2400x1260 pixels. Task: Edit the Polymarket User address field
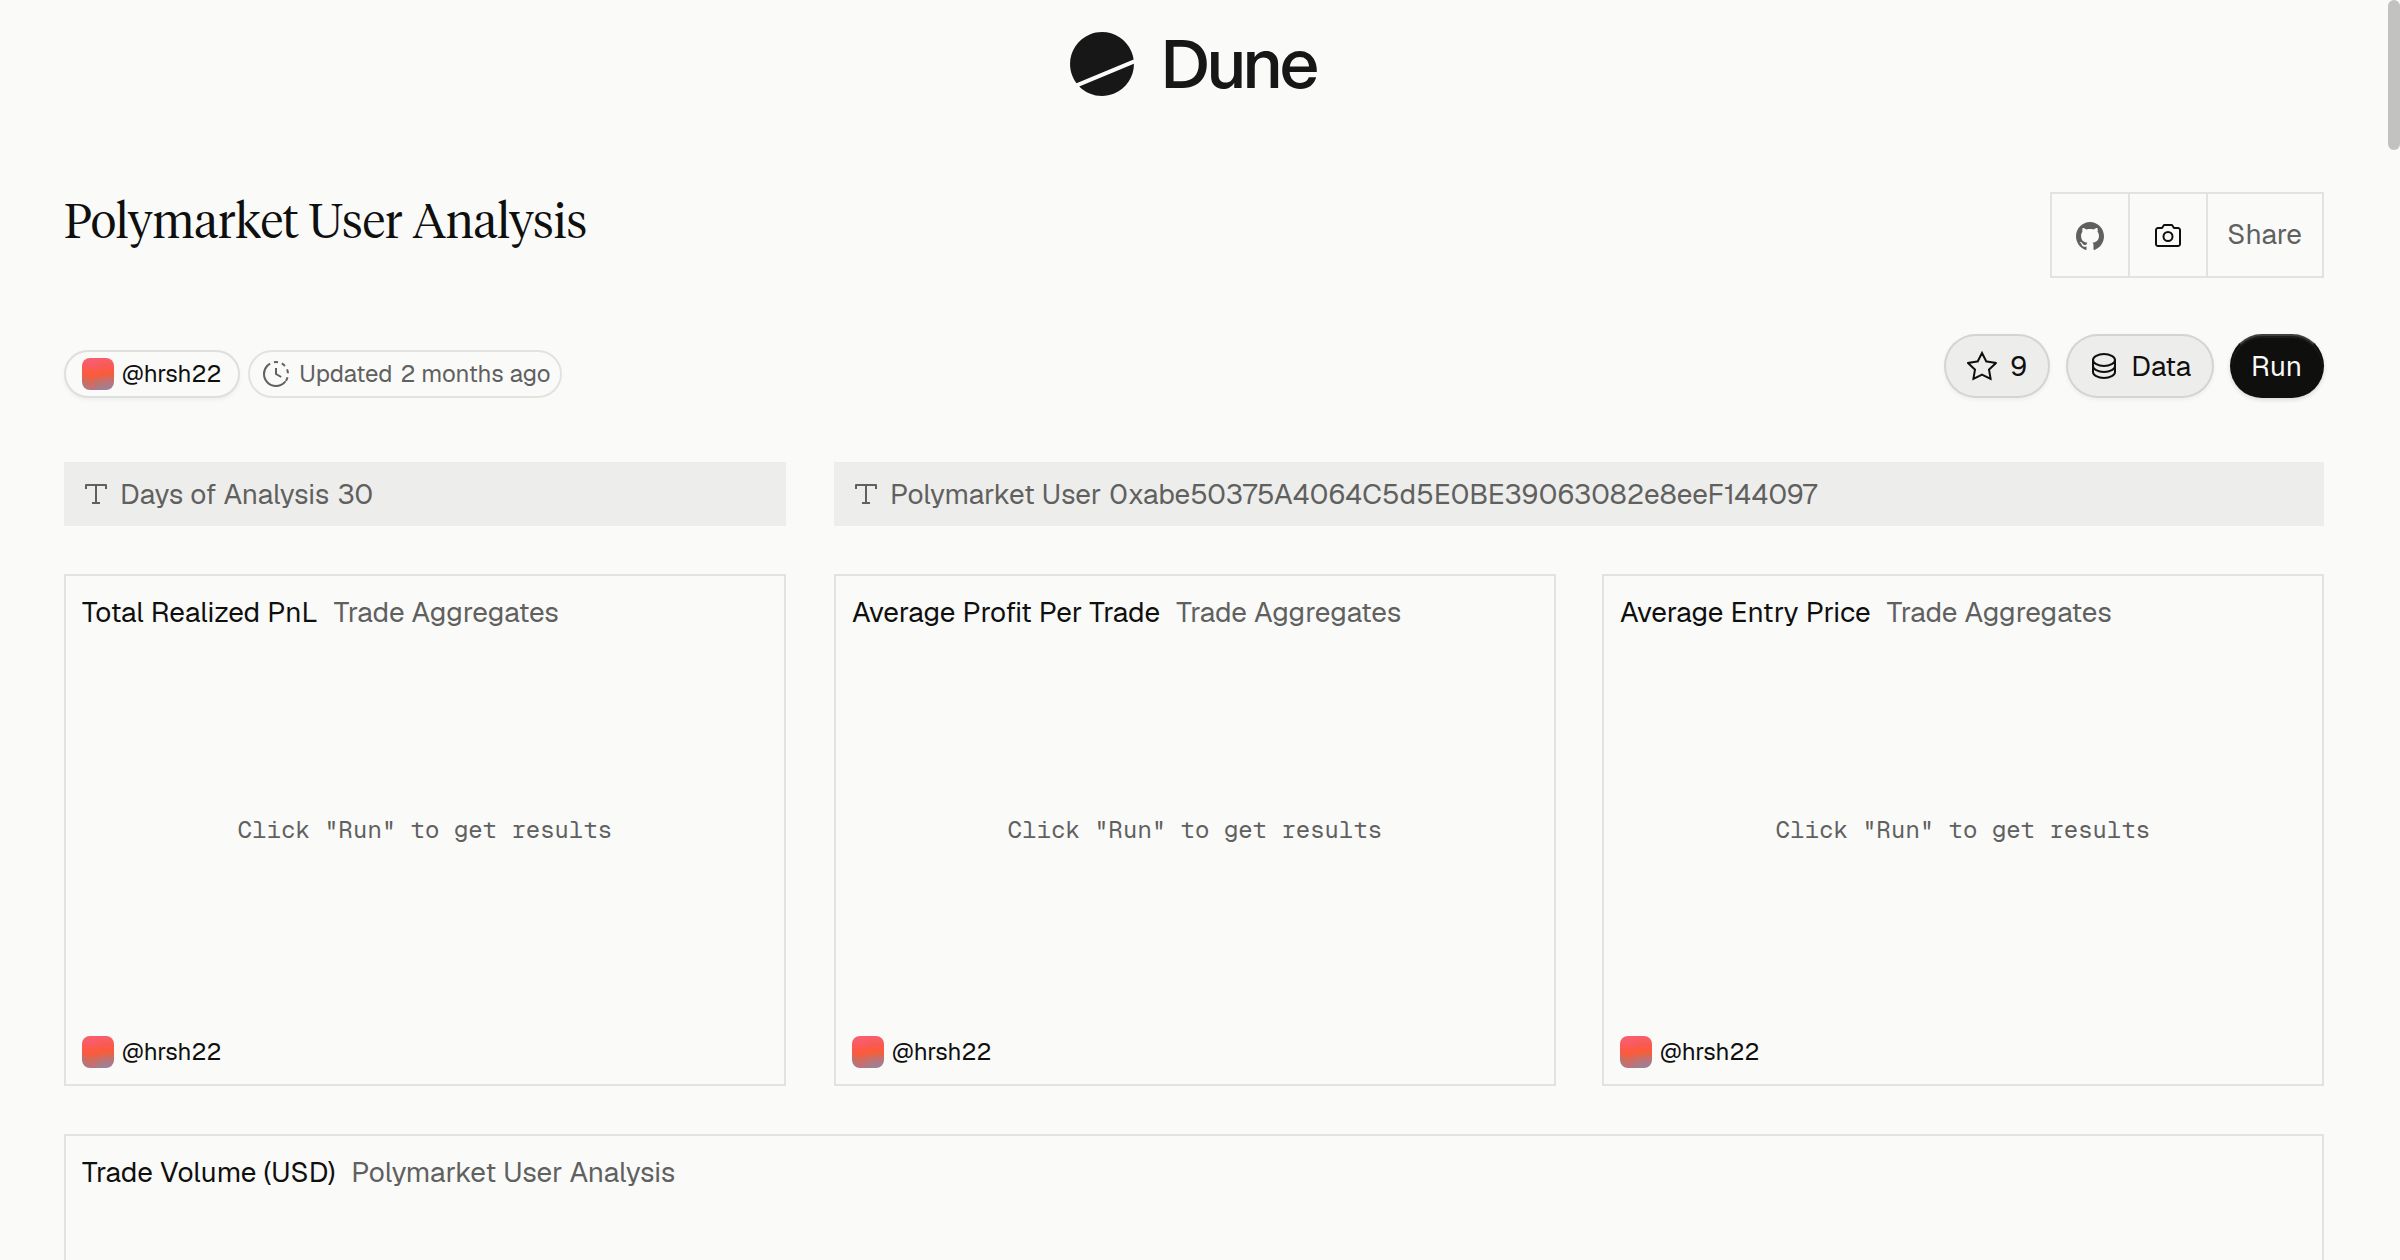[x=1578, y=494]
